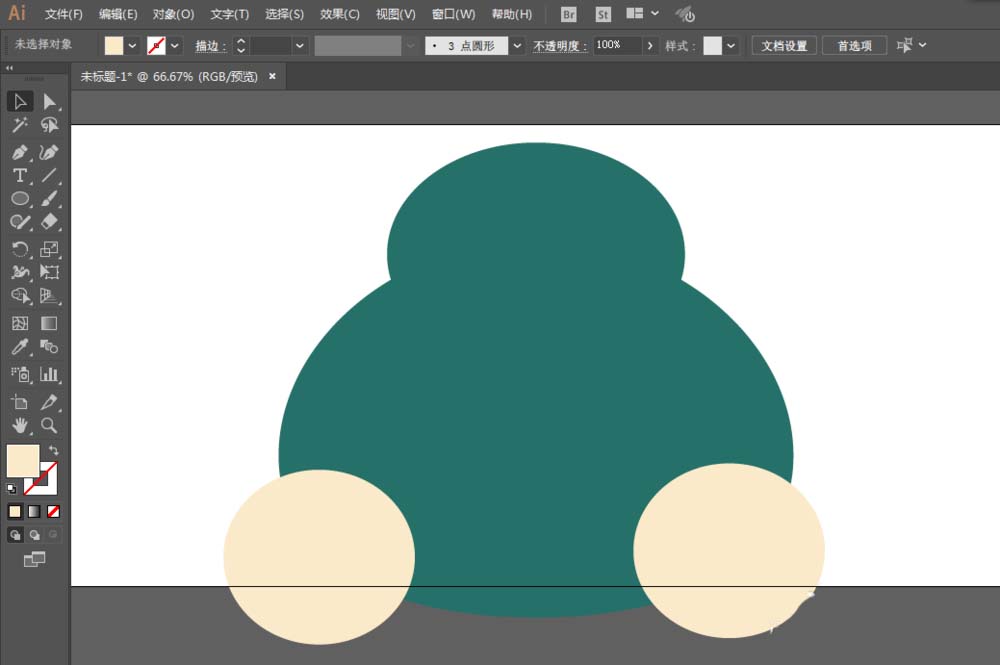Open the 描边 stroke panel link
This screenshot has width=1000, height=665.
pyautogui.click(x=210, y=46)
